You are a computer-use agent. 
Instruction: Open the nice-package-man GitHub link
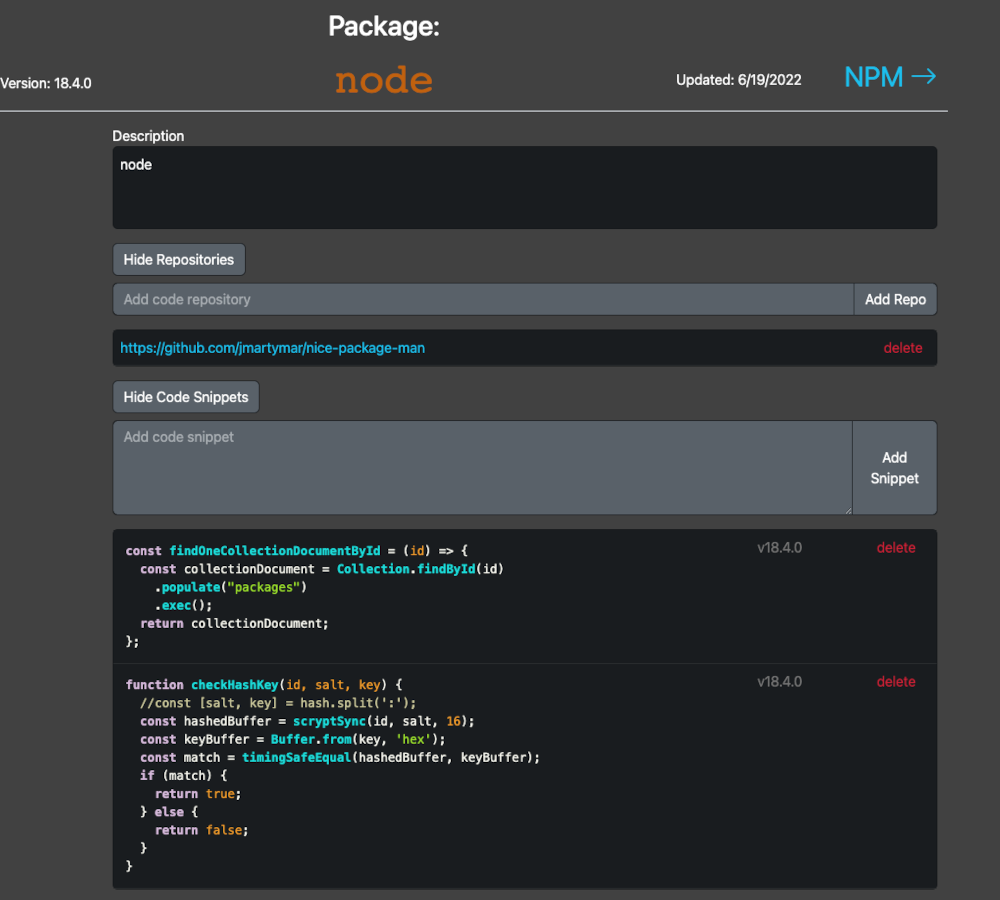(x=272, y=348)
